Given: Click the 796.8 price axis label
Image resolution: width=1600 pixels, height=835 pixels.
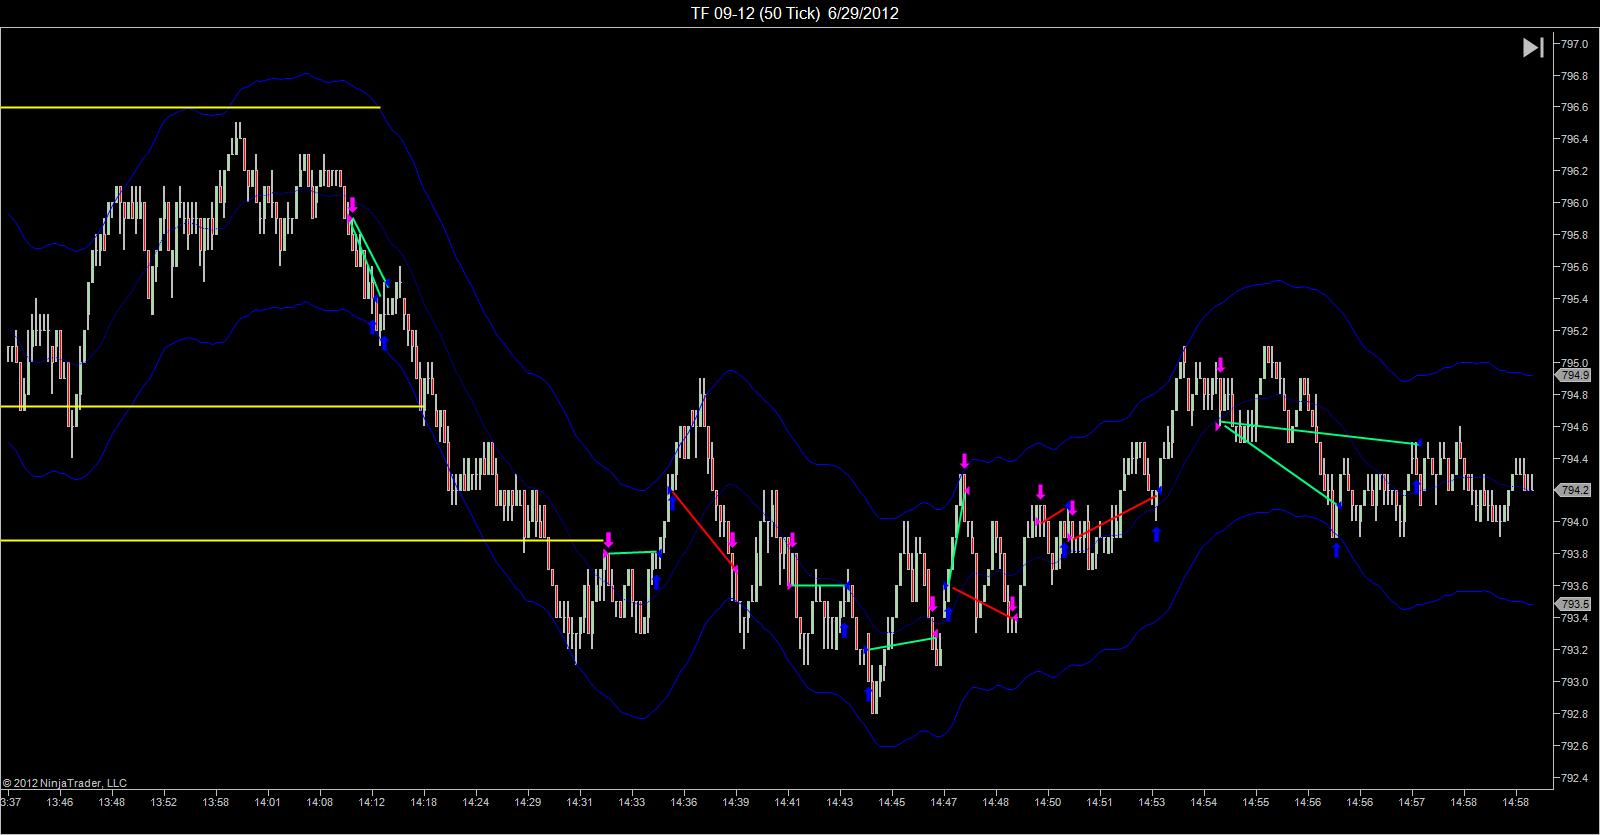Looking at the screenshot, I should 1575,76.
